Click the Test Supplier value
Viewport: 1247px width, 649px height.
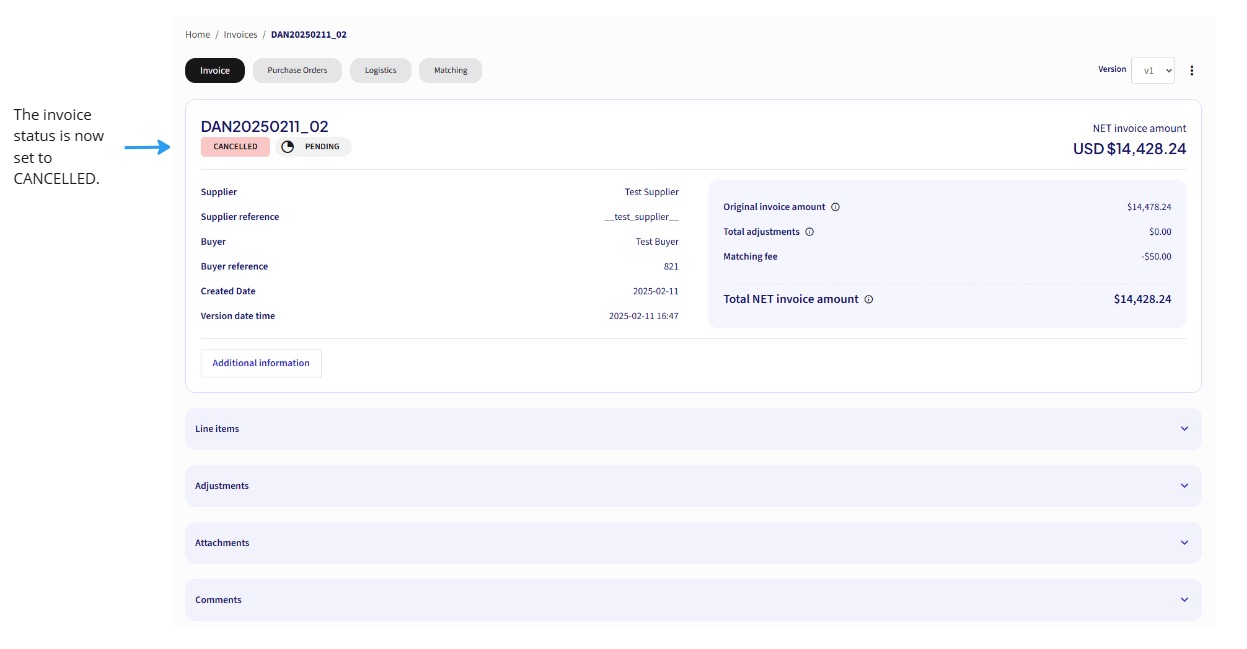pos(651,192)
